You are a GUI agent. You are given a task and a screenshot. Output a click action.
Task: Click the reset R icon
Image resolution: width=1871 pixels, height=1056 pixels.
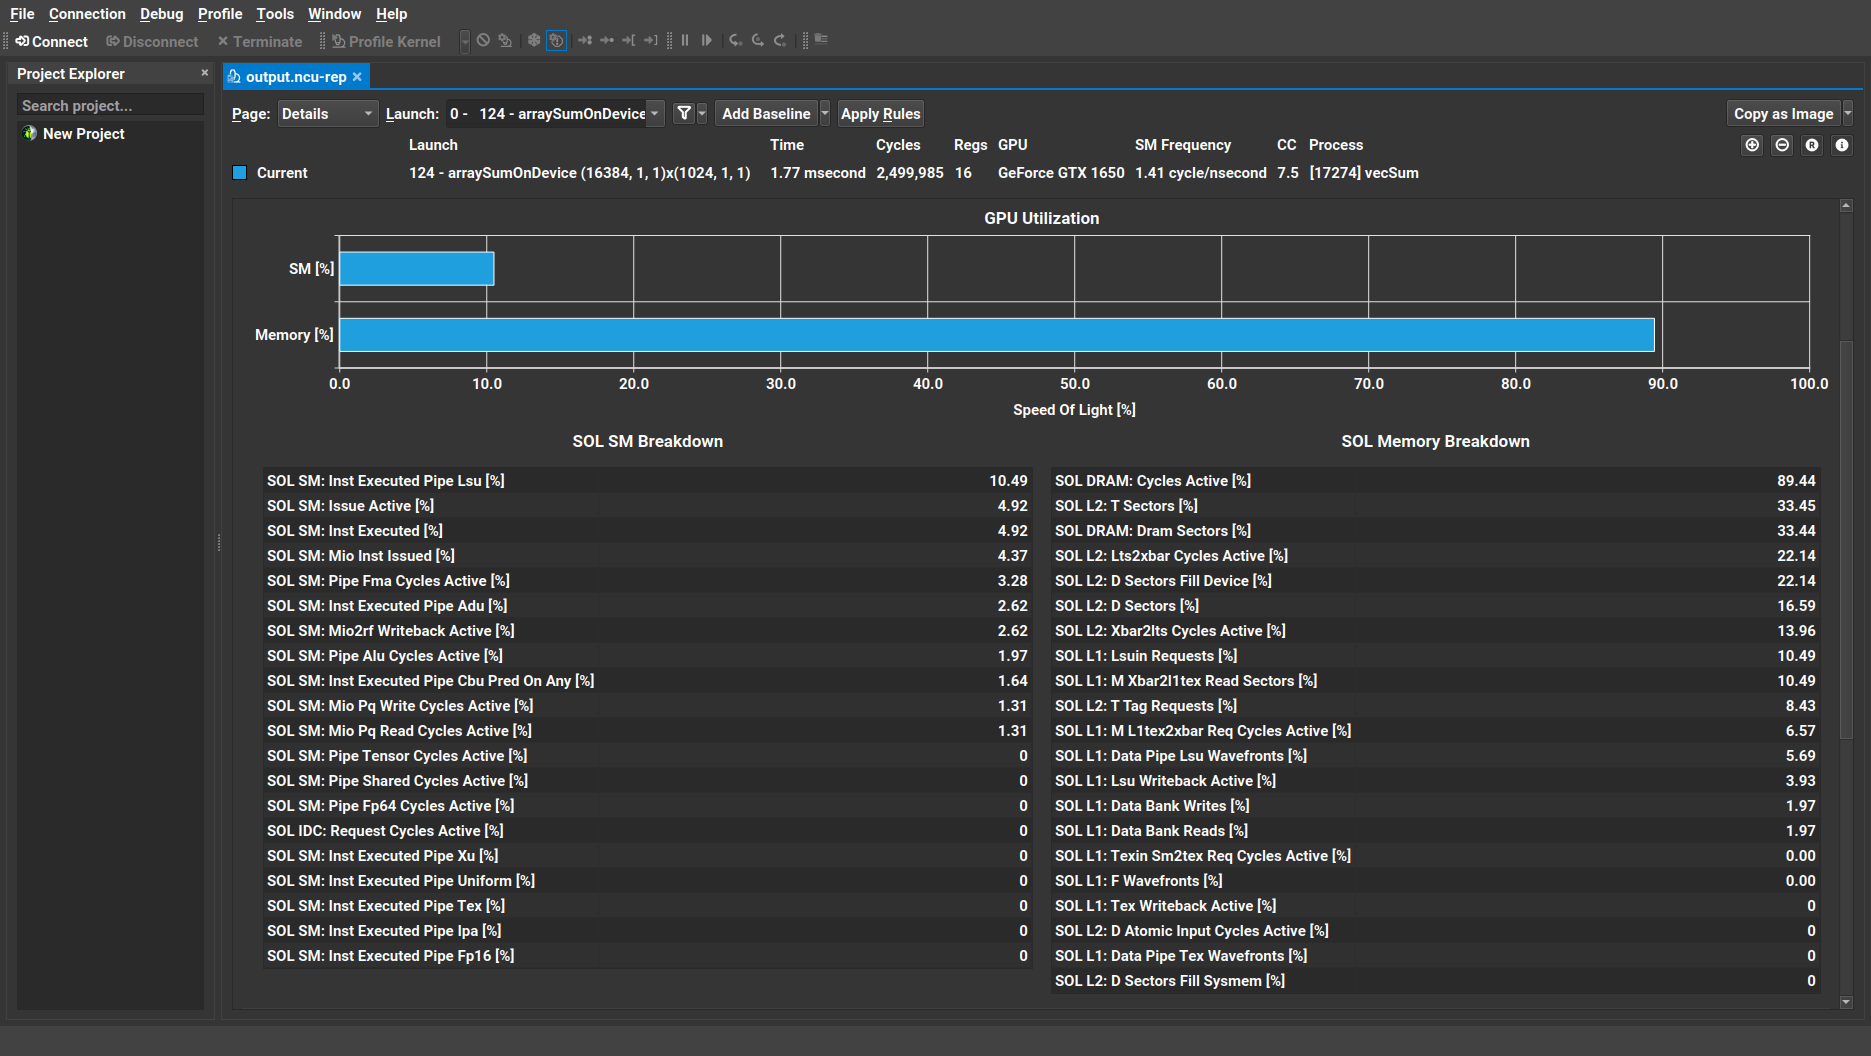point(1812,145)
